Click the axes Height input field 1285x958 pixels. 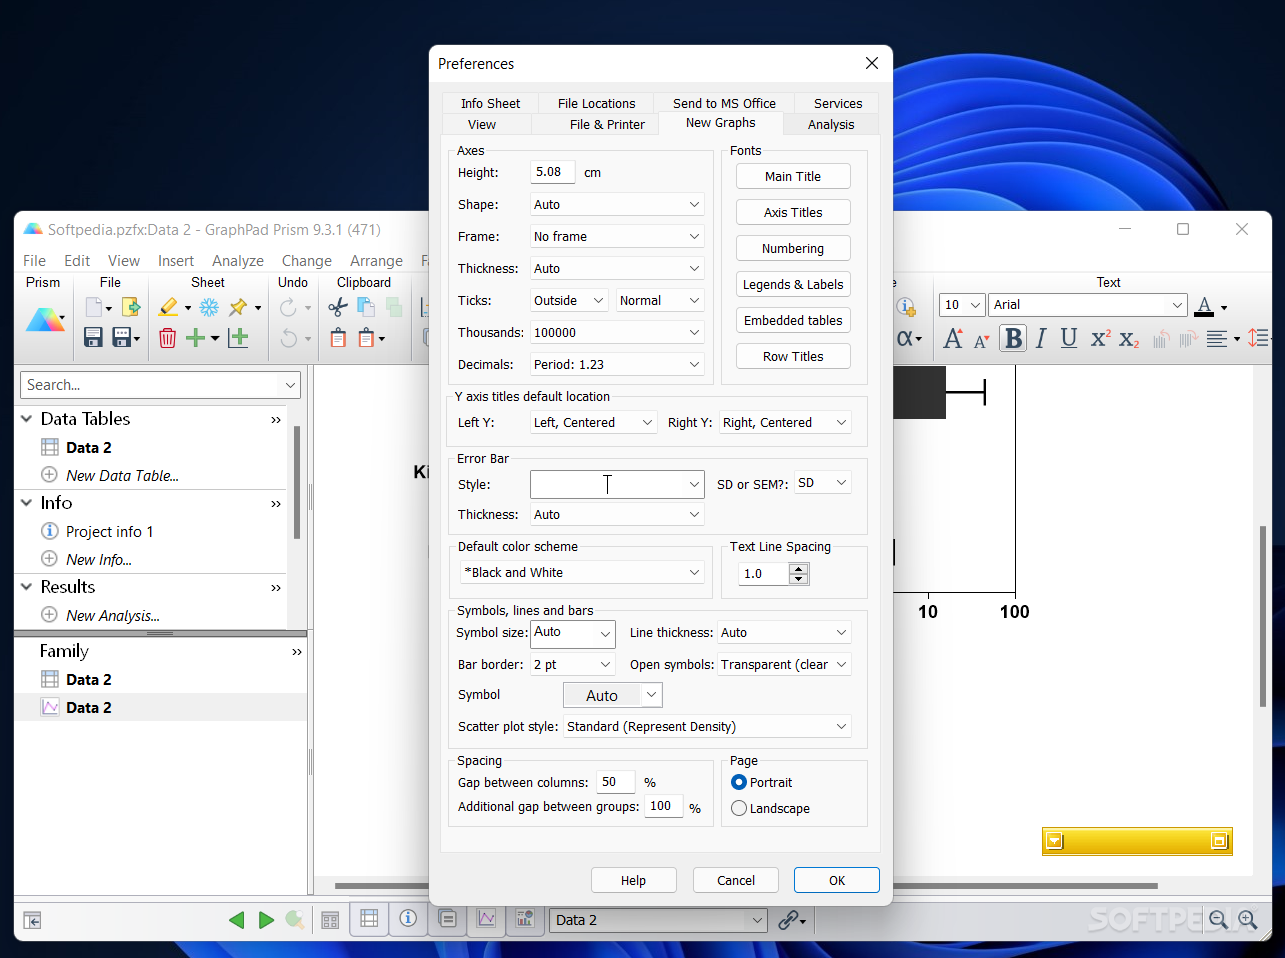point(553,172)
